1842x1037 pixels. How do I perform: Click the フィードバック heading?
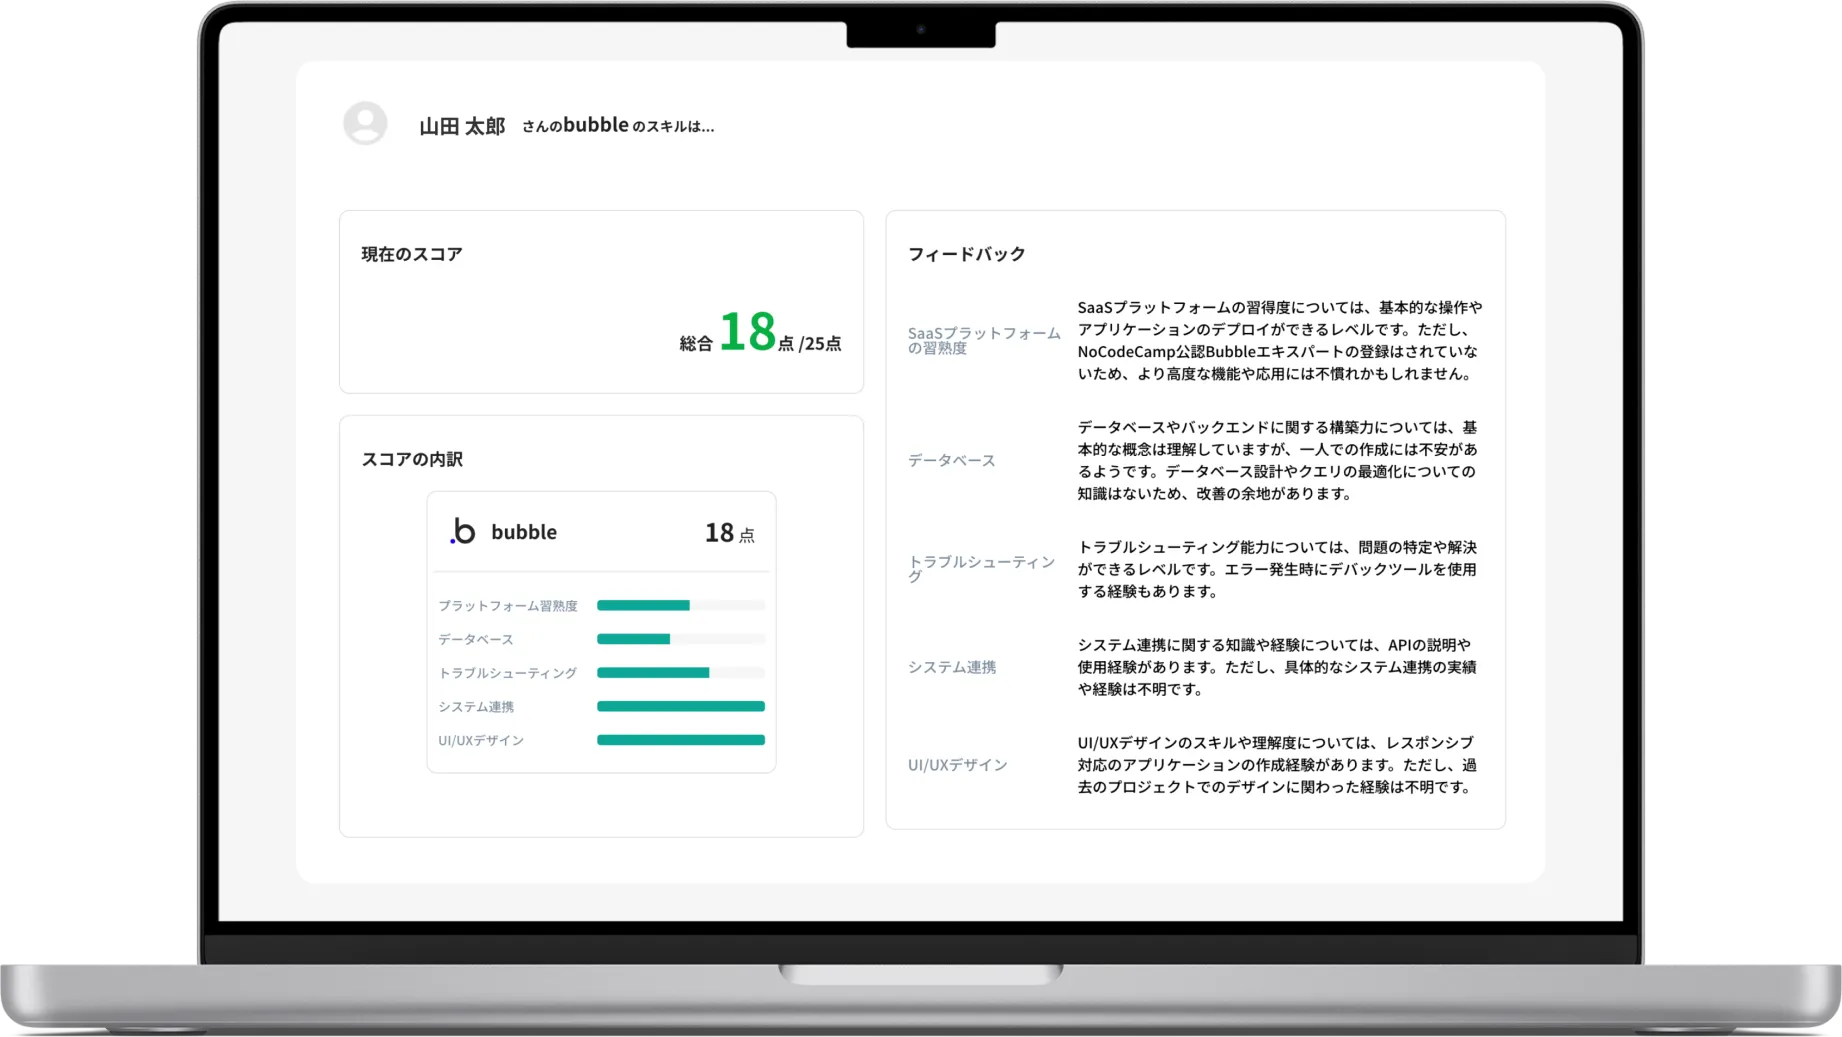pos(967,254)
